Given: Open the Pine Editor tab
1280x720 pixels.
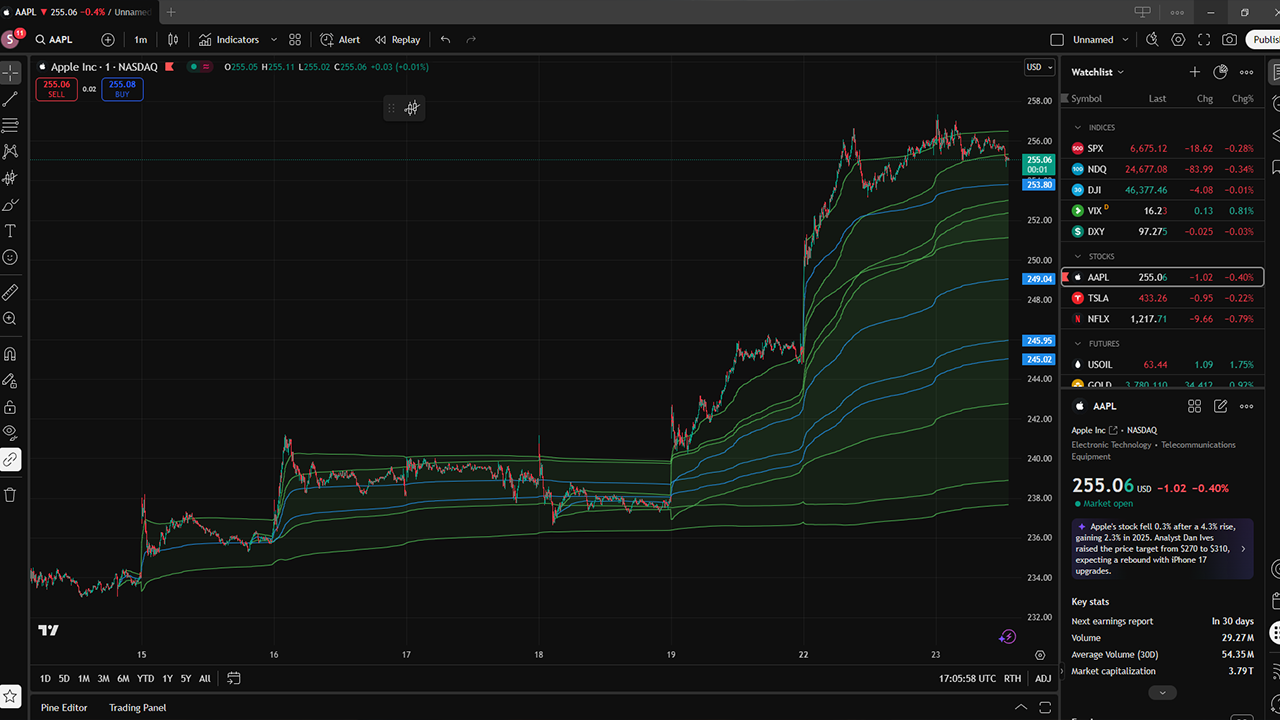Looking at the screenshot, I should [x=64, y=707].
